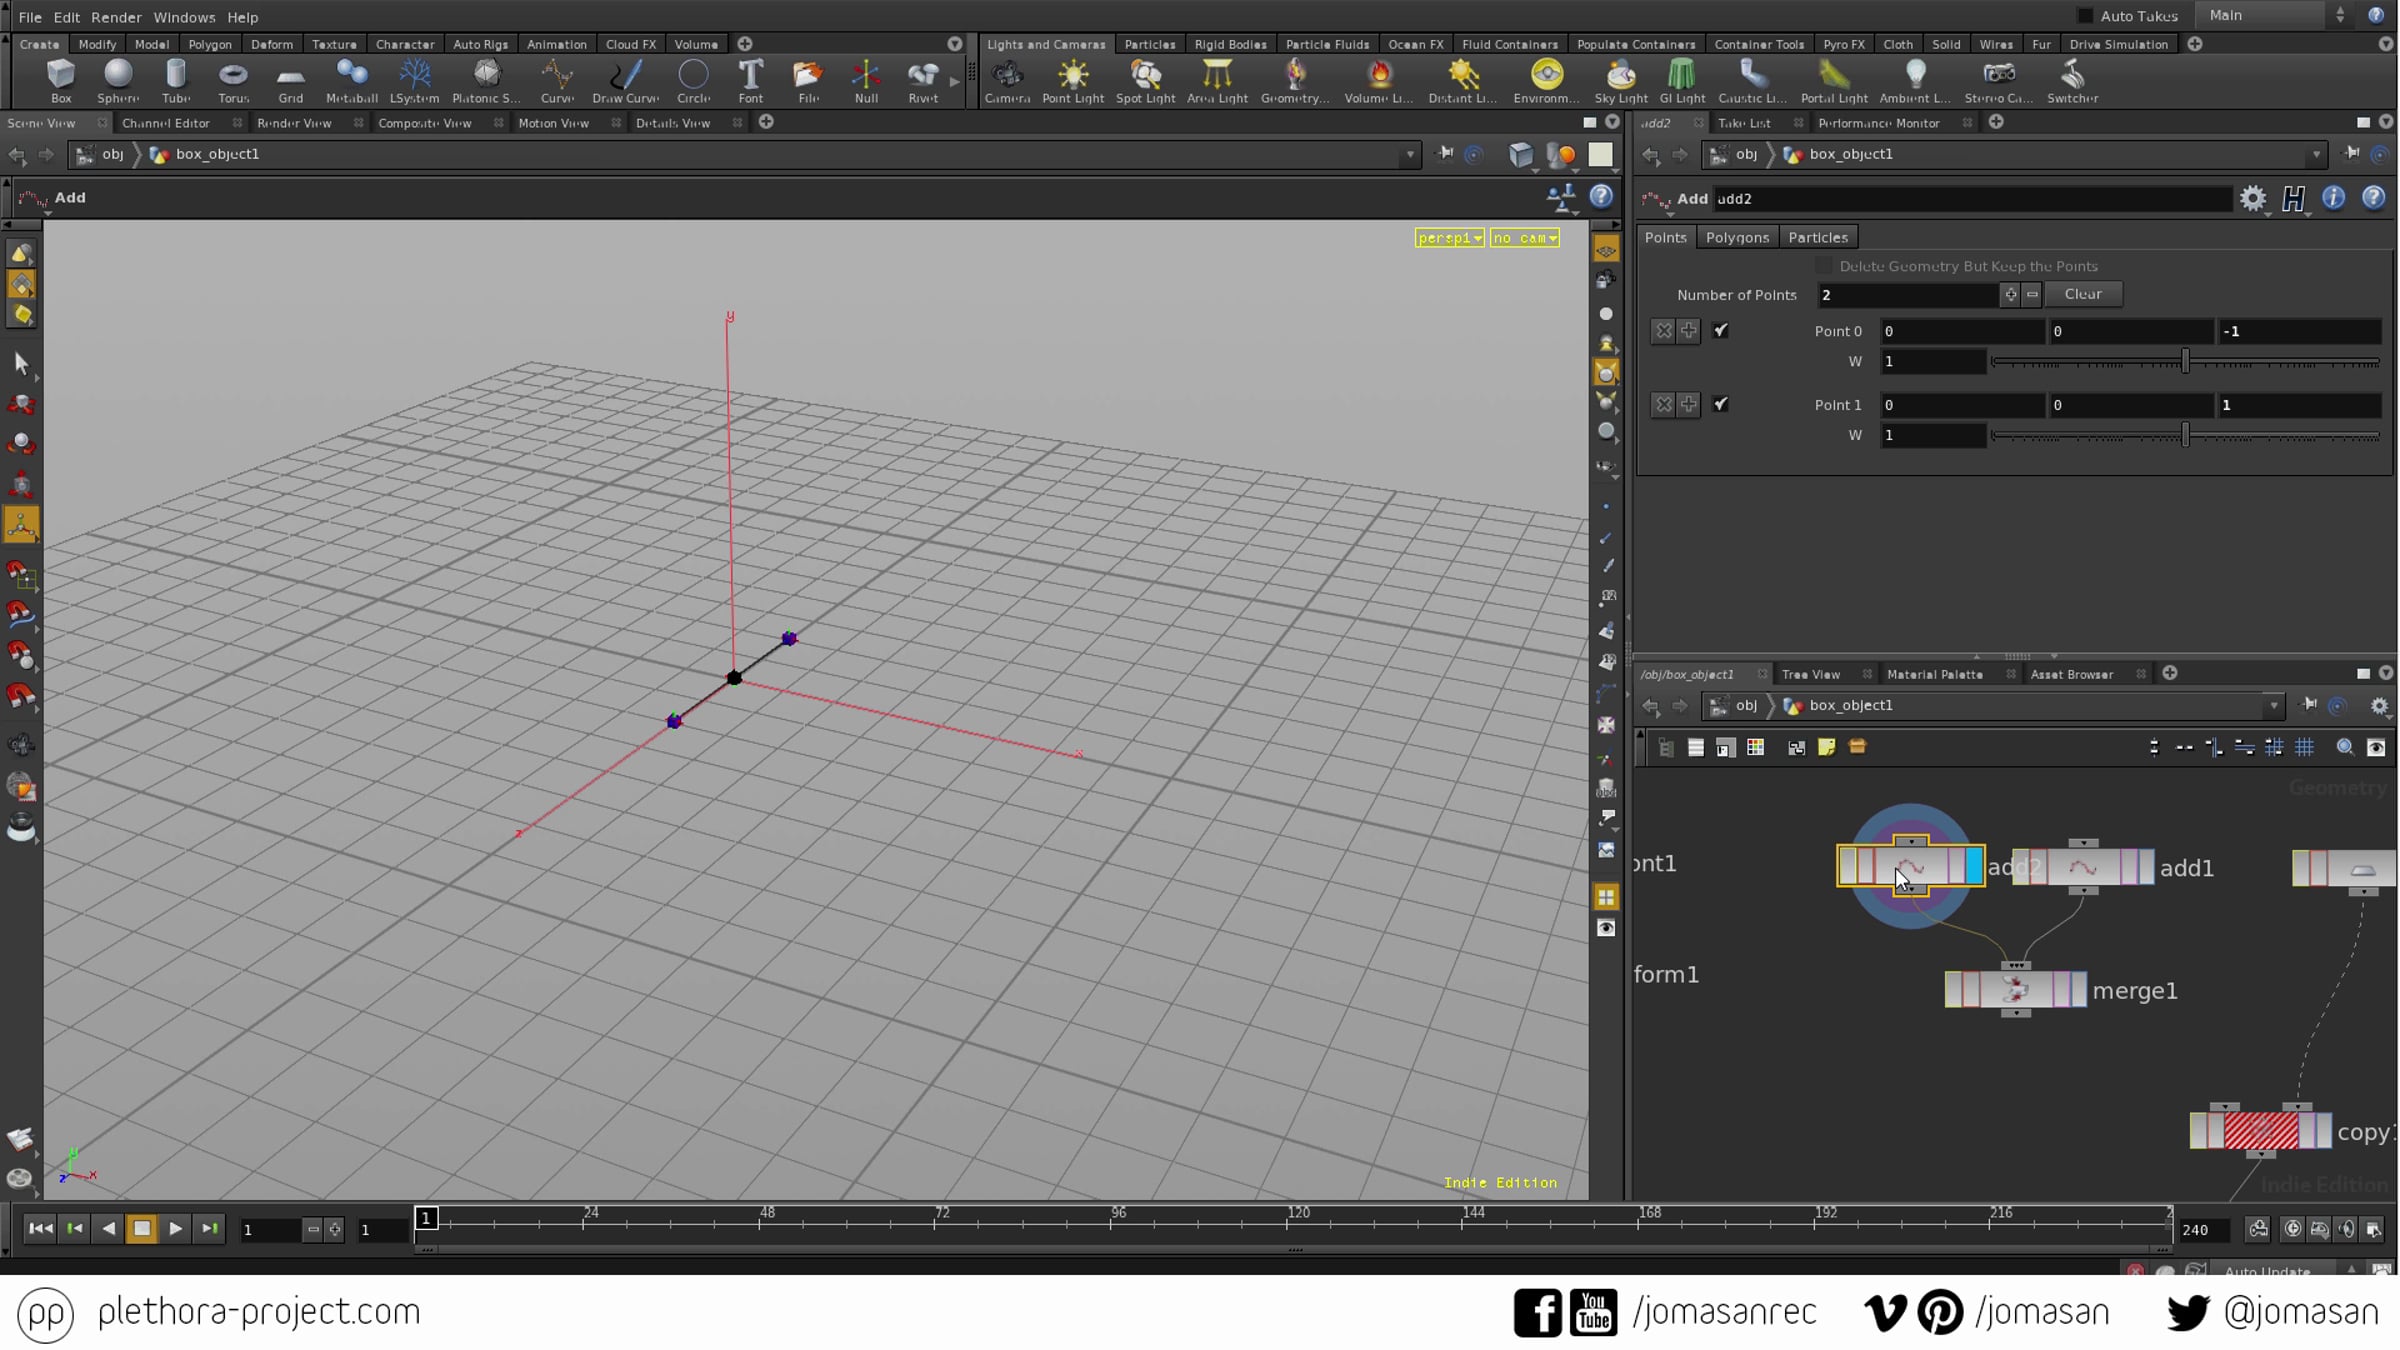Open the Windows menu
Screen dimensions: 2400x1350
coord(184,17)
